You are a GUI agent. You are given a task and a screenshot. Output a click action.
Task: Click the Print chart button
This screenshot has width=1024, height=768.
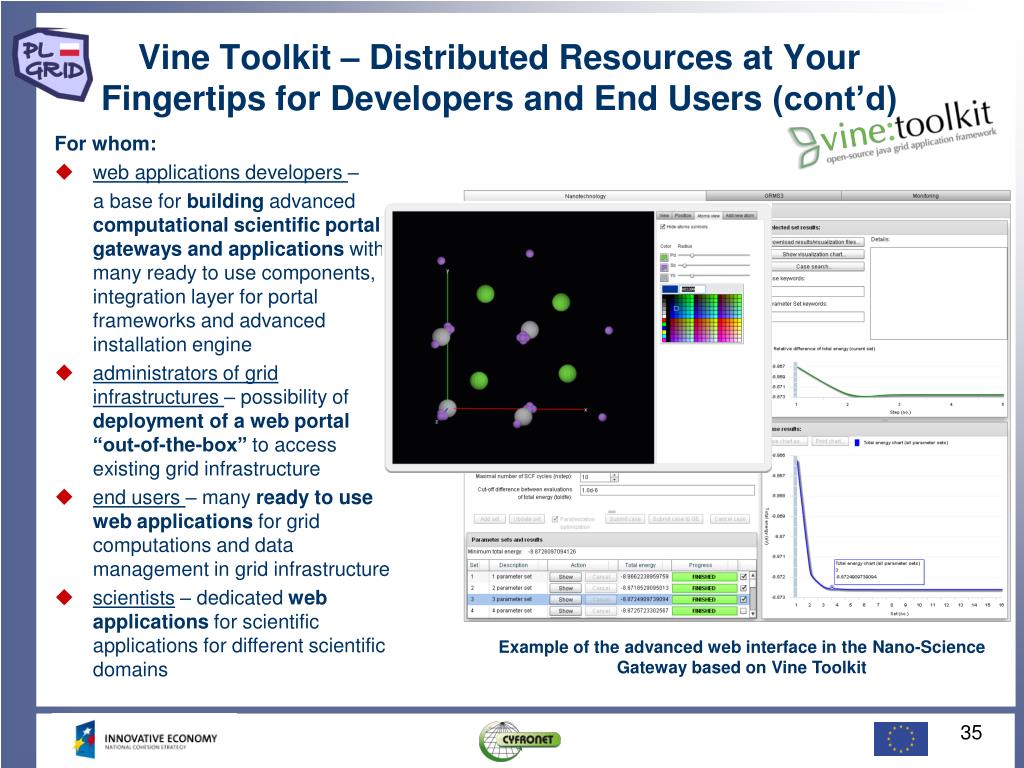tap(830, 441)
